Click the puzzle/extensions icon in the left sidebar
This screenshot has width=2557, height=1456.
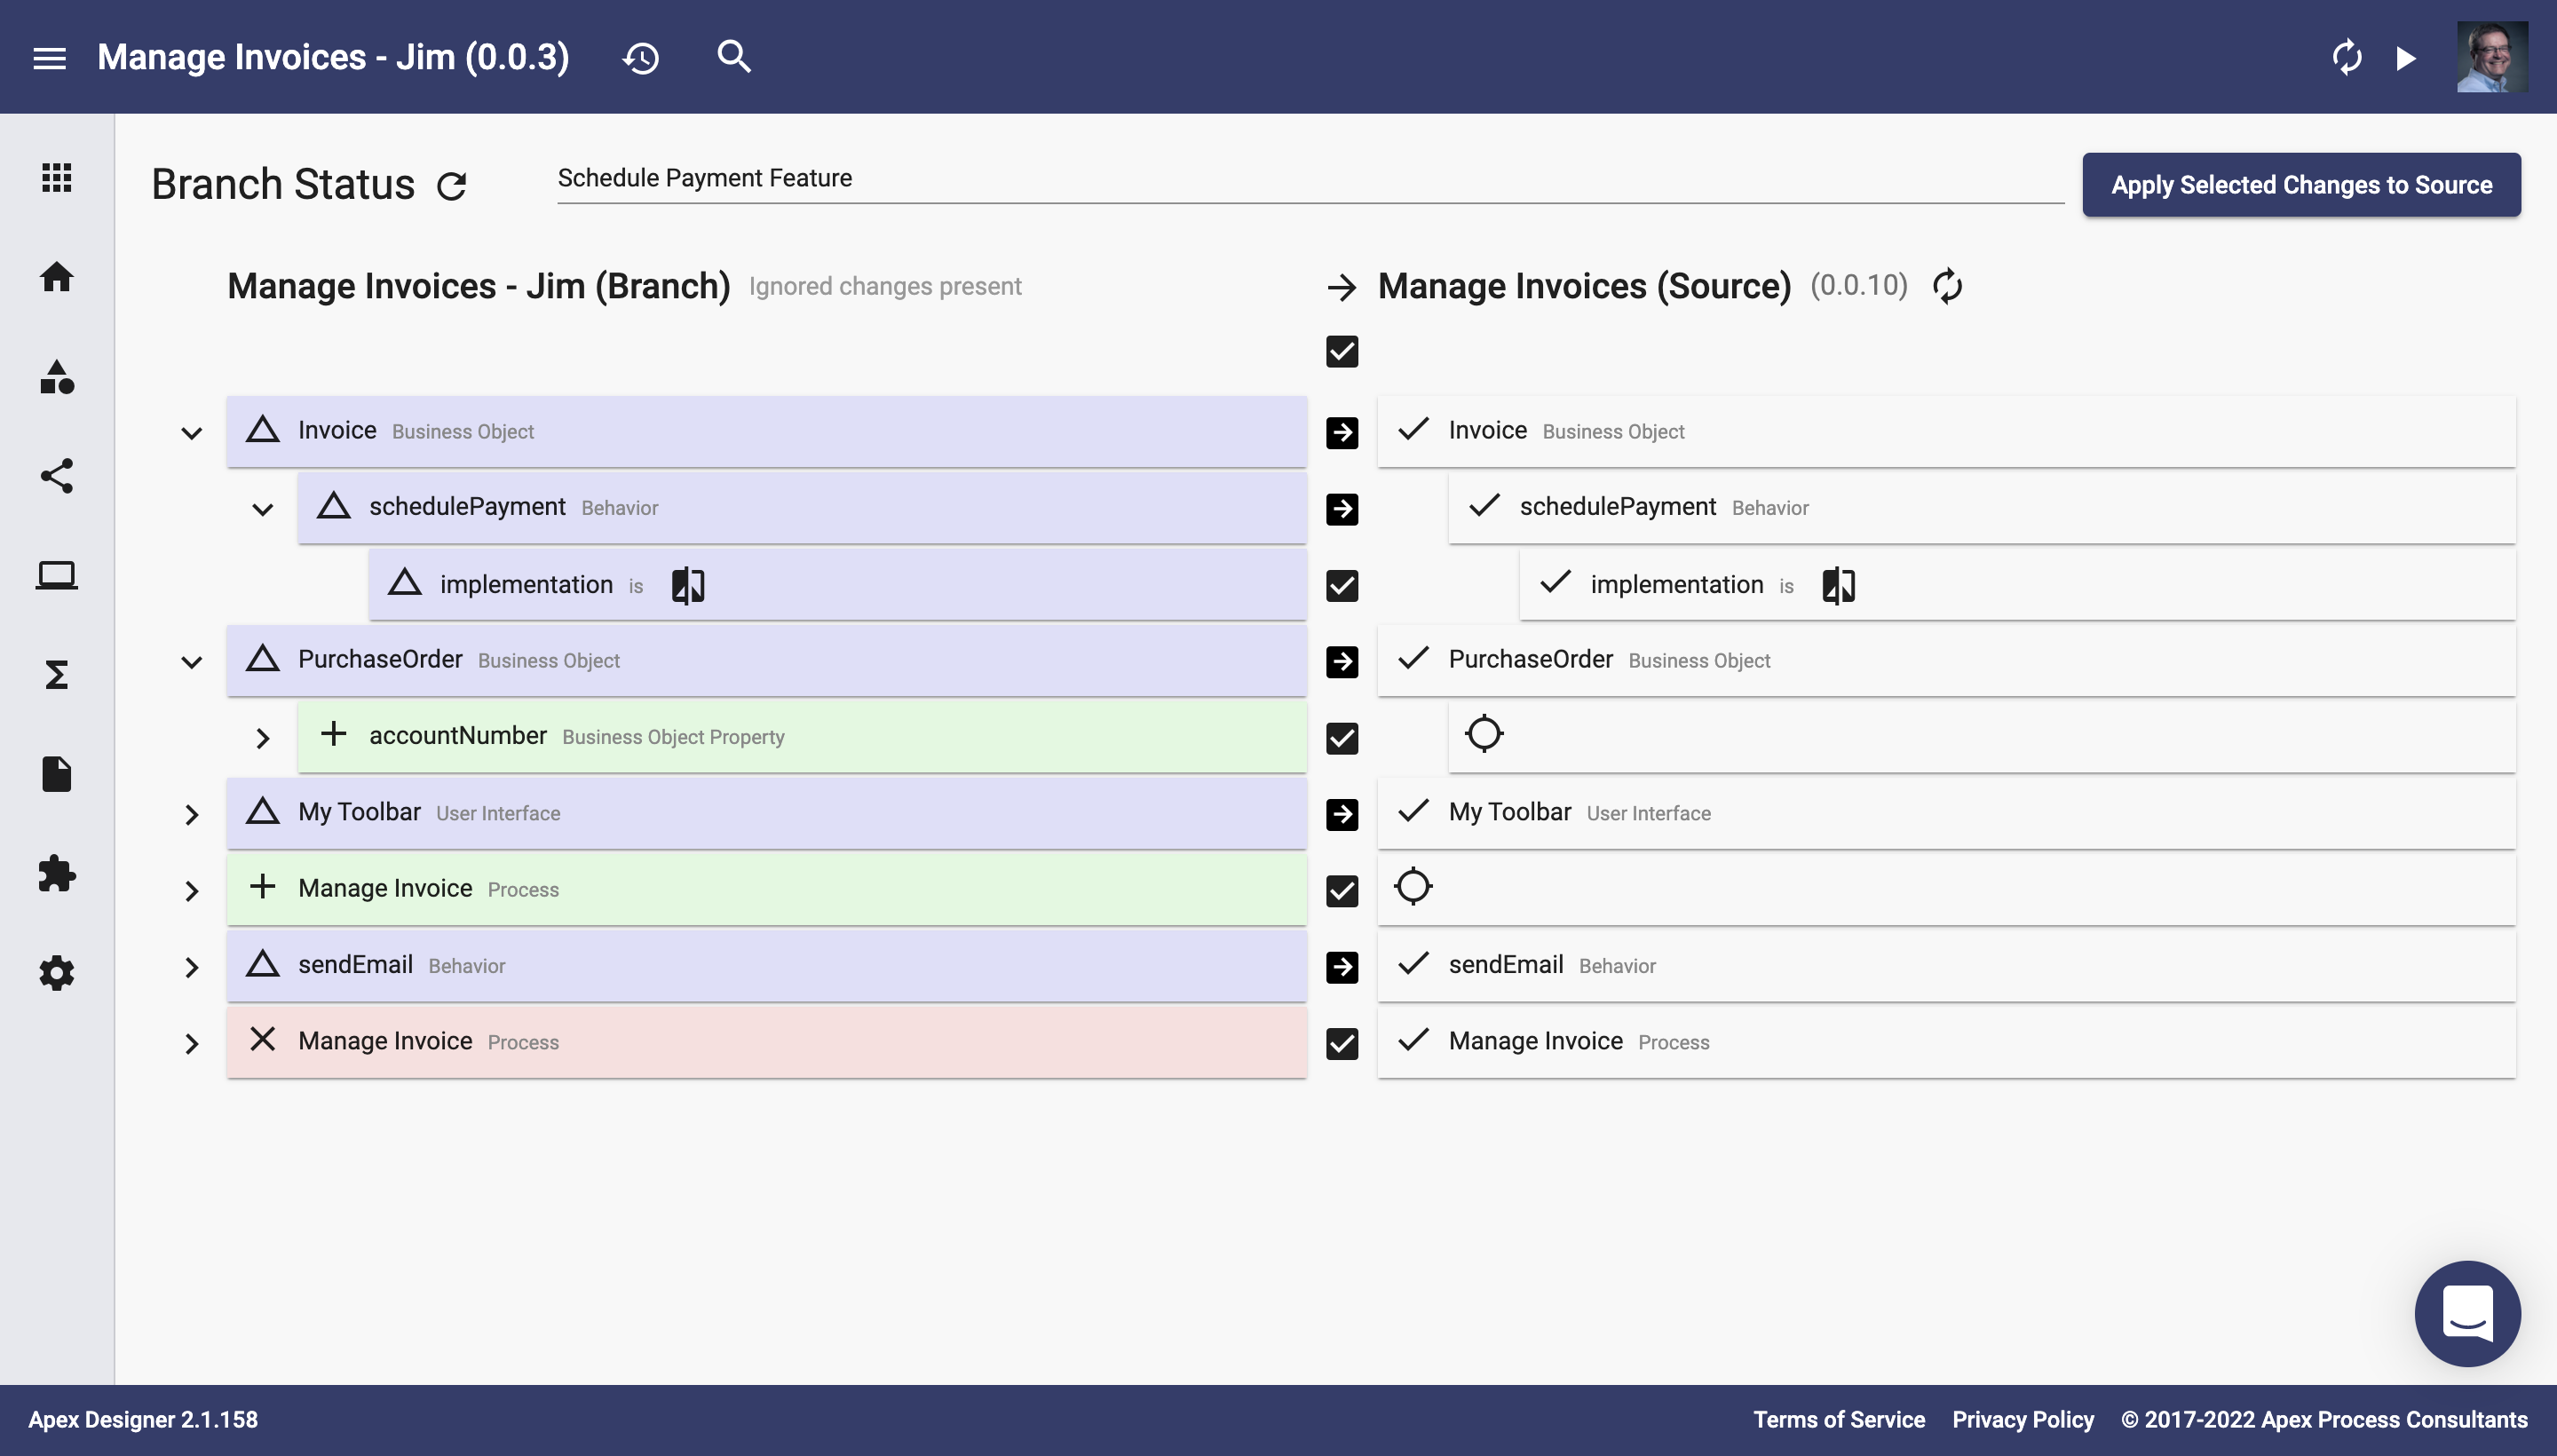click(x=54, y=873)
